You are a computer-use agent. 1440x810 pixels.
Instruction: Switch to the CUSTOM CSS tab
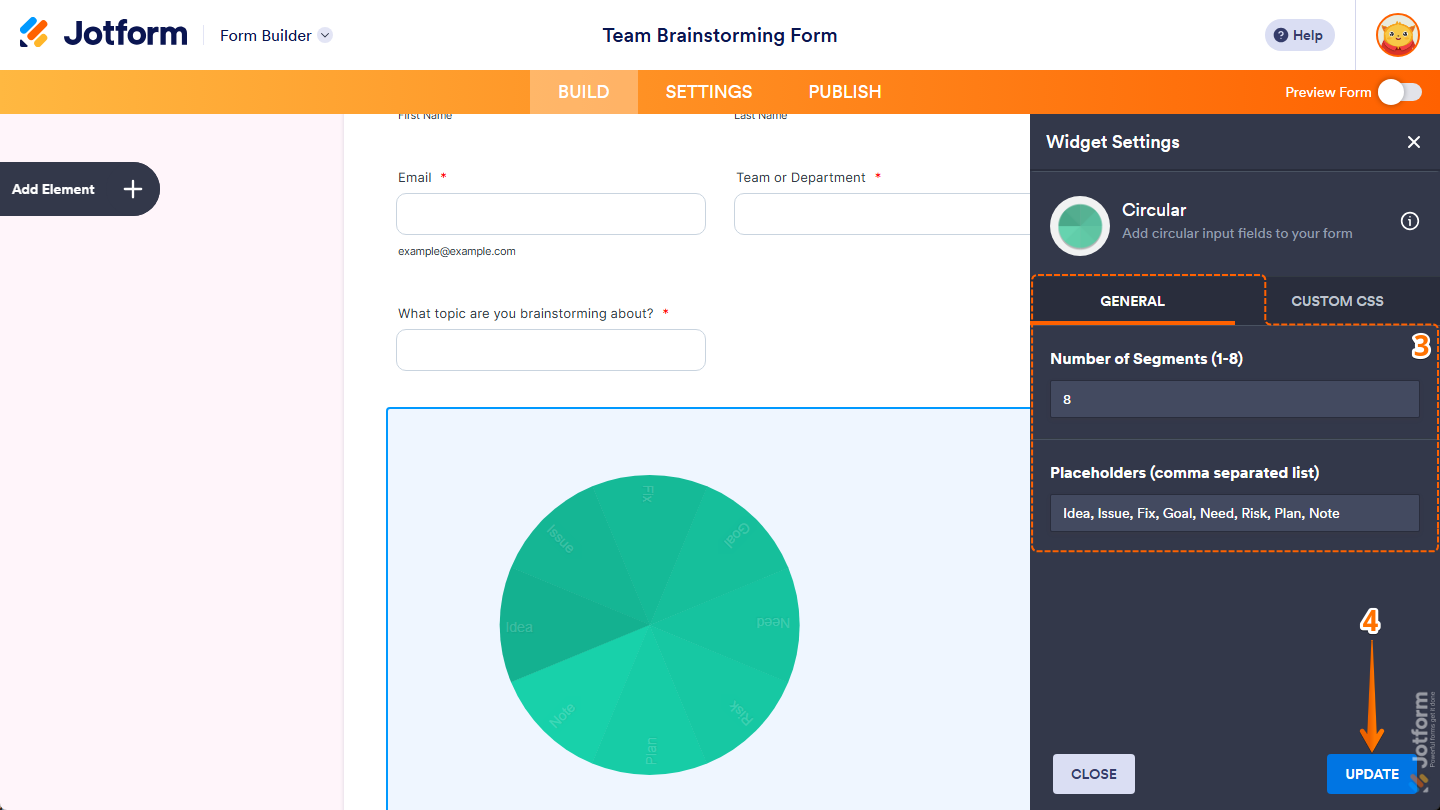1337,300
